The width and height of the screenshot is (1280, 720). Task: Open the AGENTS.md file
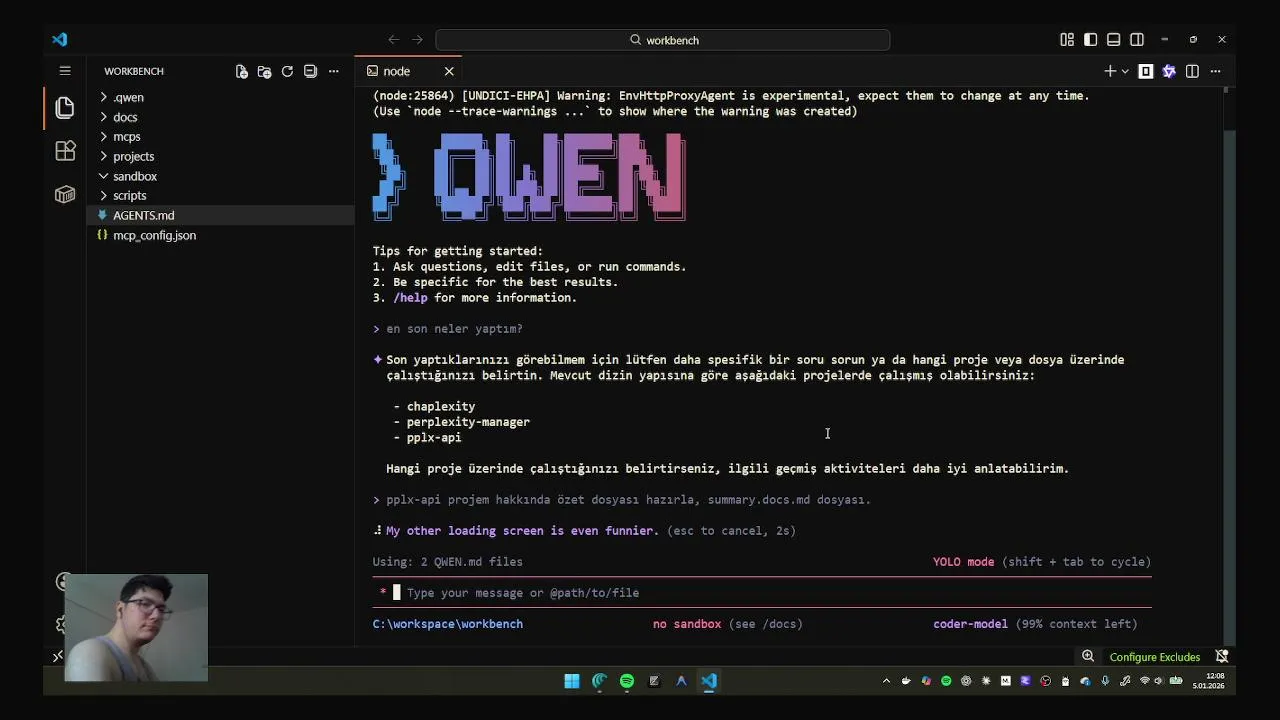143,215
